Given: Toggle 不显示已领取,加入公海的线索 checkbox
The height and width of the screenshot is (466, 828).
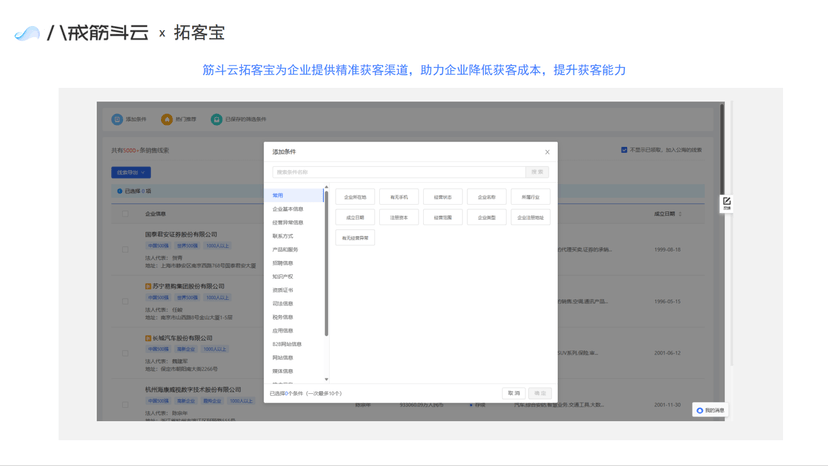Looking at the screenshot, I should [624, 150].
